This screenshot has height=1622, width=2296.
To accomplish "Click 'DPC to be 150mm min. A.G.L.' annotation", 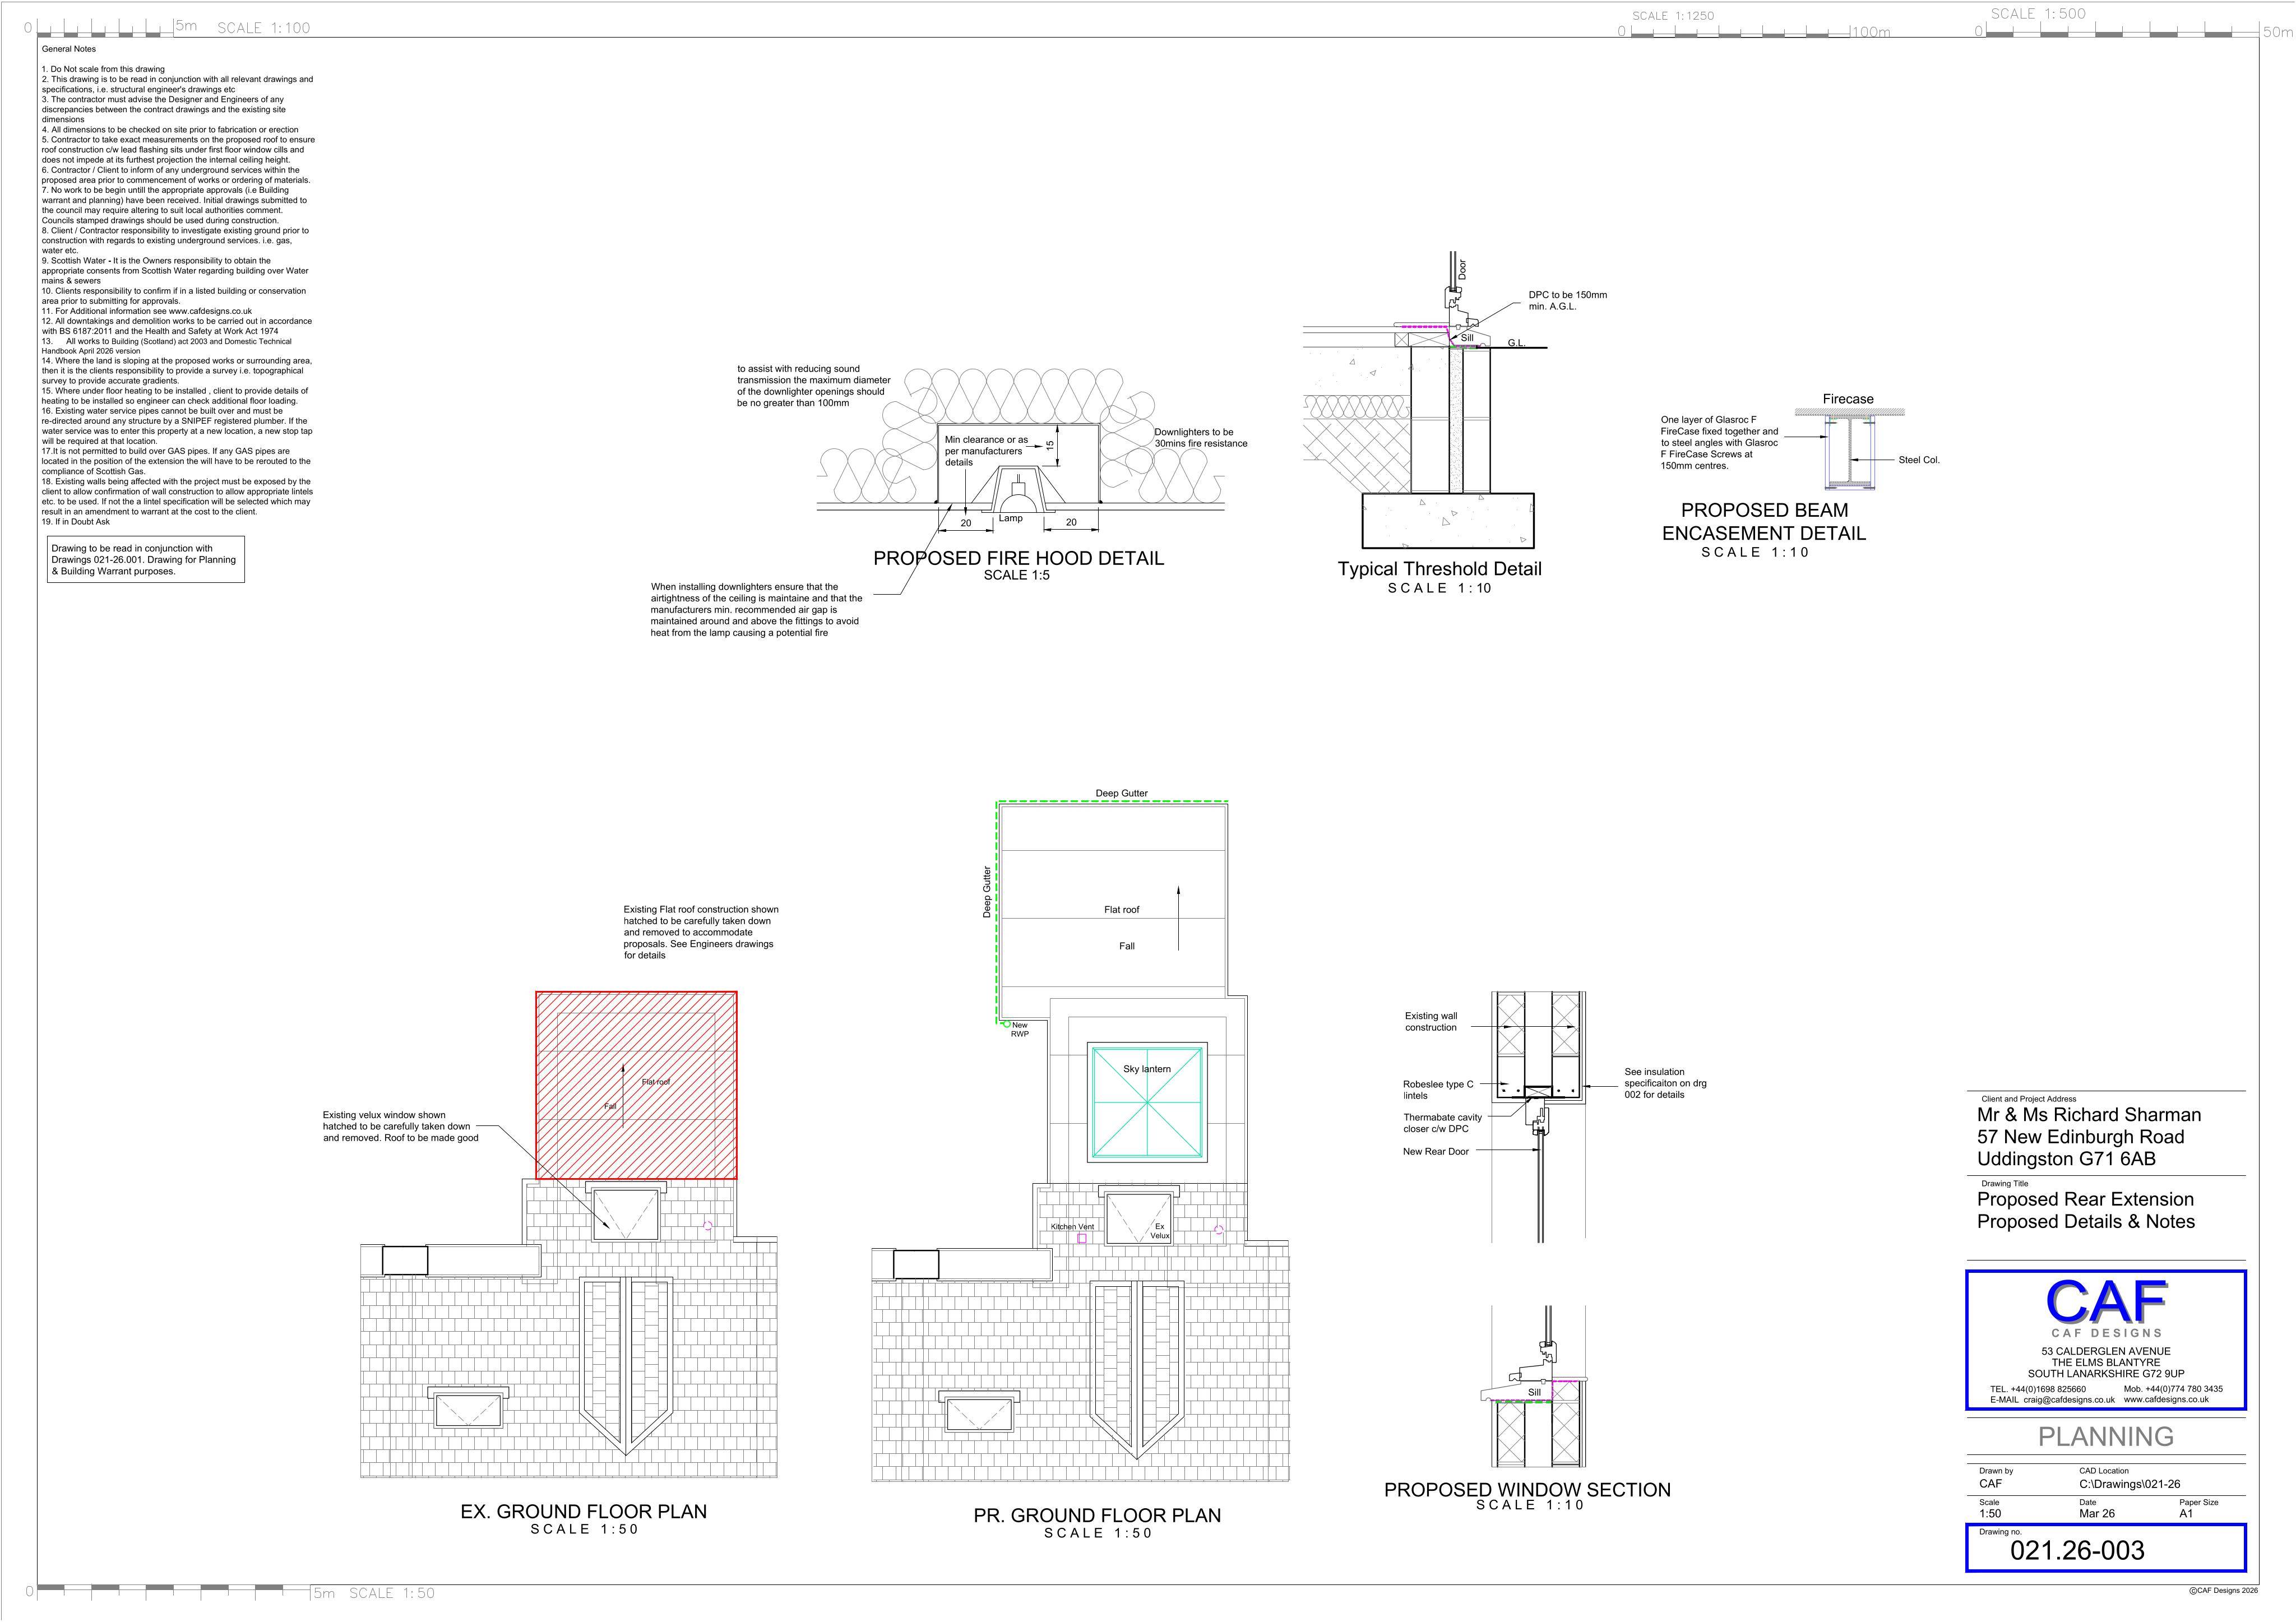I will 1567,301.
